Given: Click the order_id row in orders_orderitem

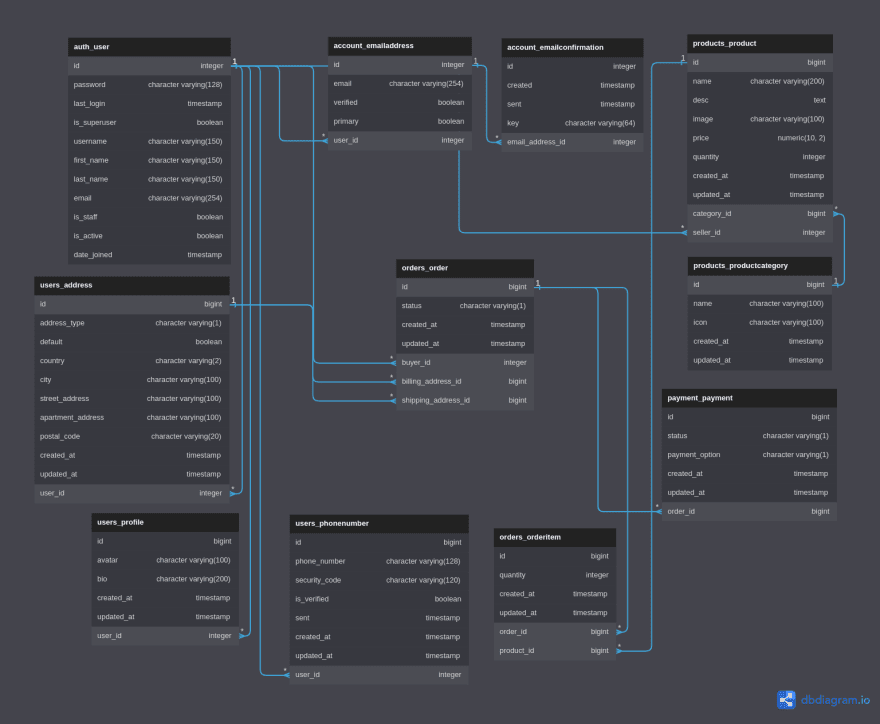Looking at the screenshot, I should (555, 633).
